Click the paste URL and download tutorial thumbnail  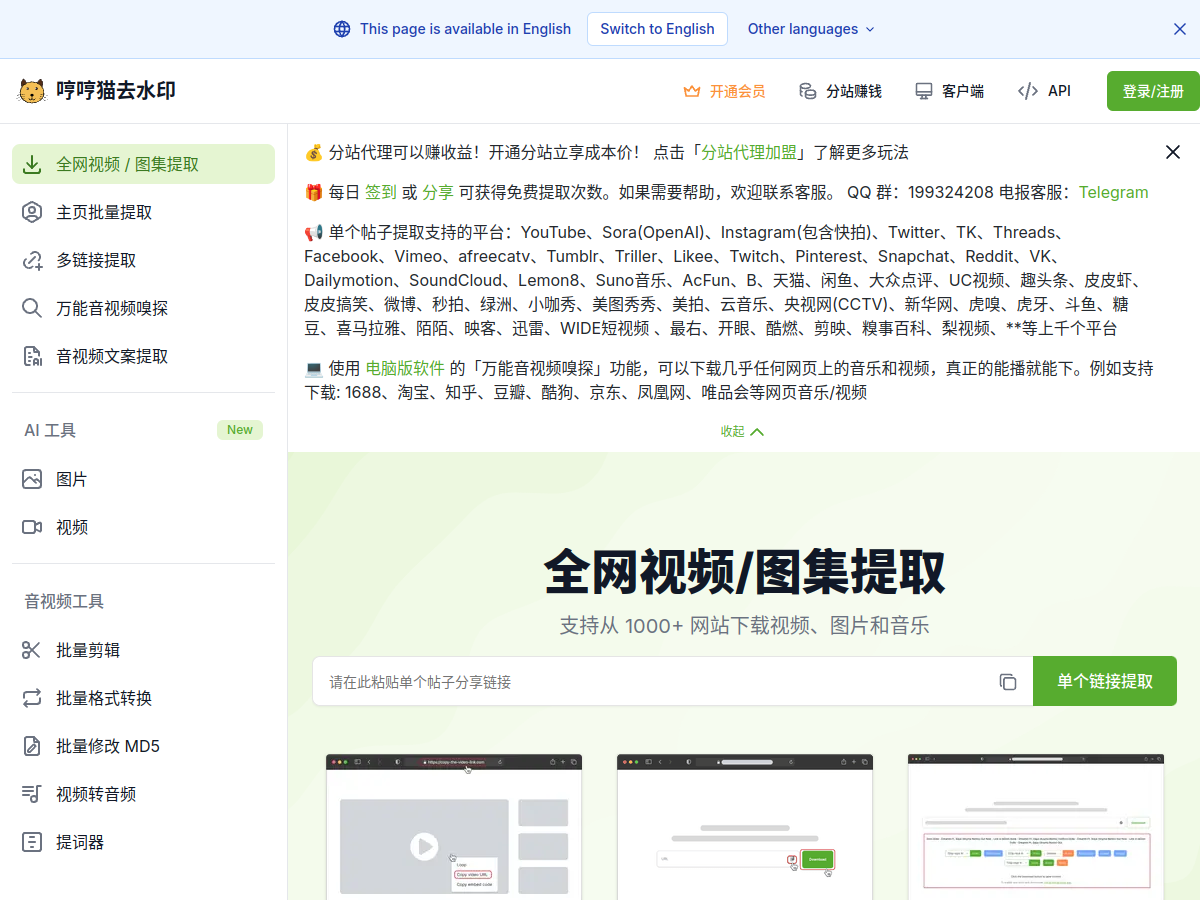click(x=745, y=827)
